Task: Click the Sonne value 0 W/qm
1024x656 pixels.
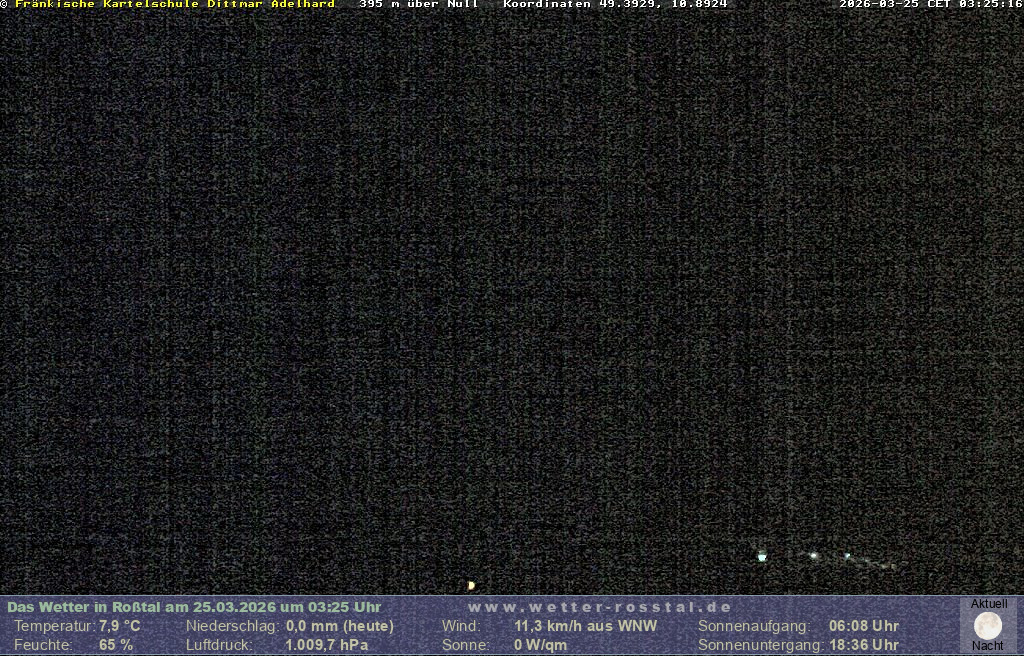Action: (x=540, y=645)
